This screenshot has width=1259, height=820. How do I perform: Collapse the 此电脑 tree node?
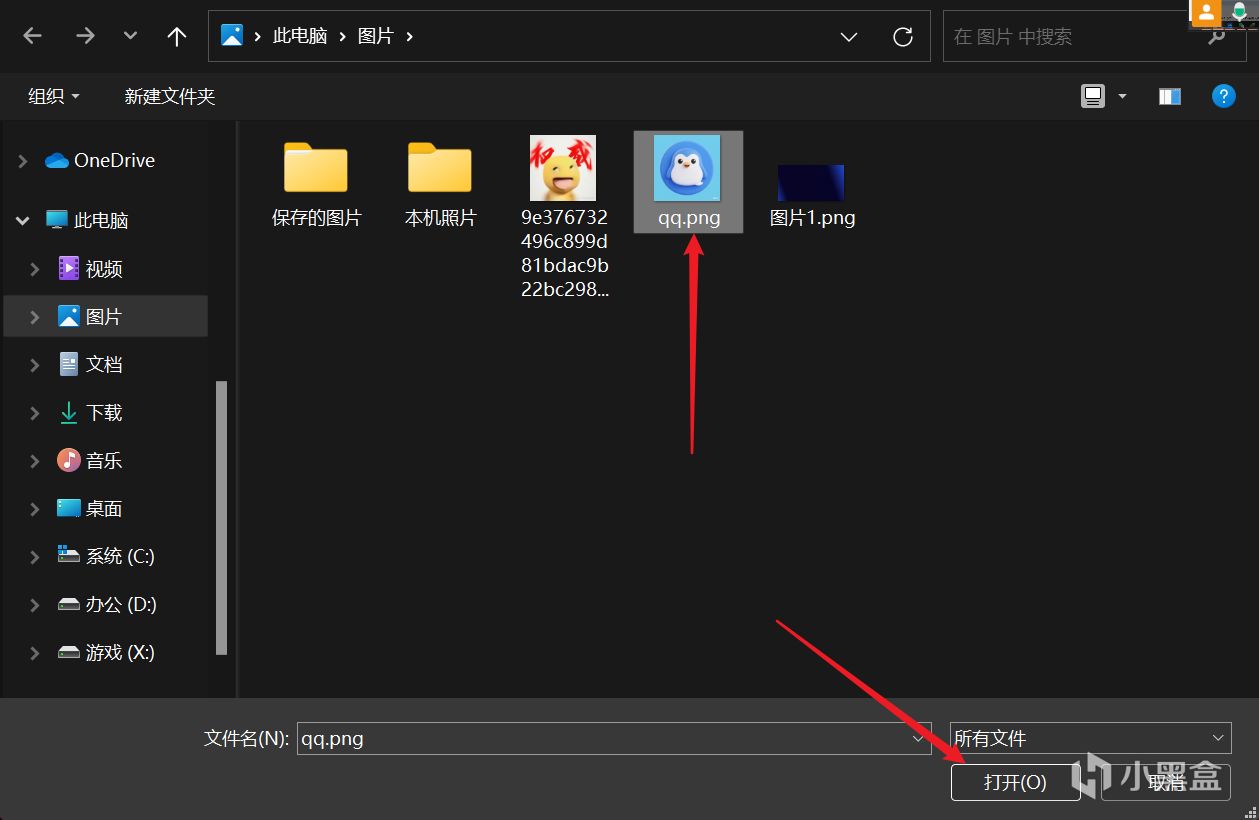coord(23,220)
